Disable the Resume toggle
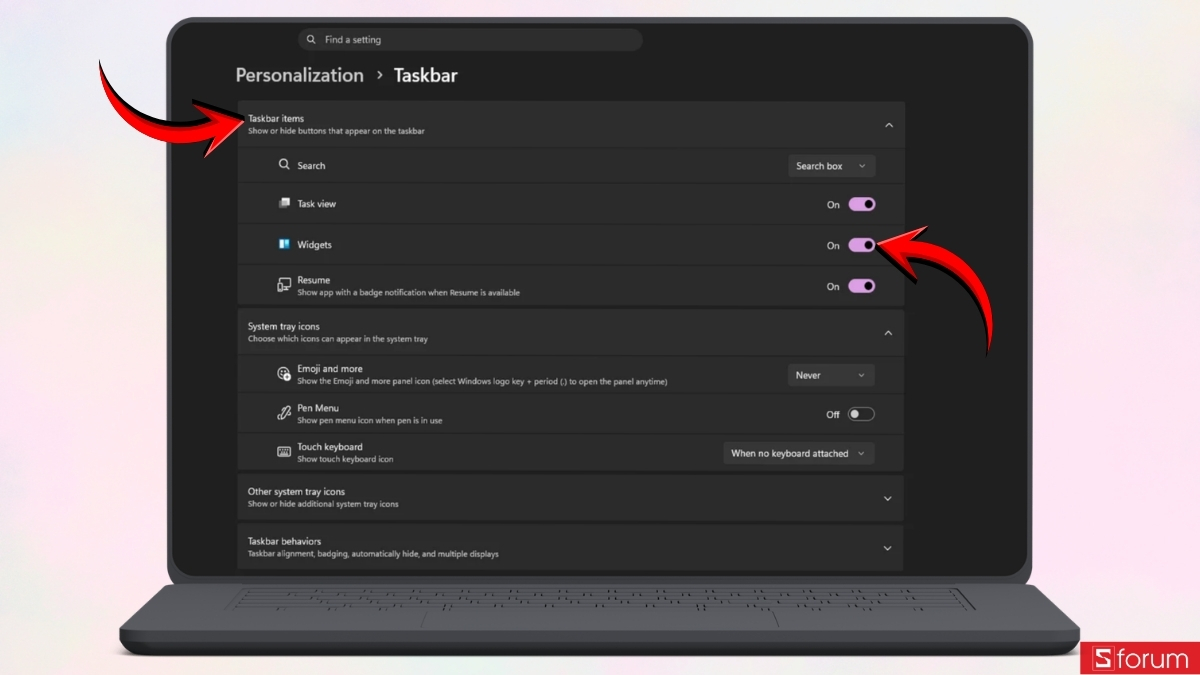The image size is (1200, 675). 862,286
